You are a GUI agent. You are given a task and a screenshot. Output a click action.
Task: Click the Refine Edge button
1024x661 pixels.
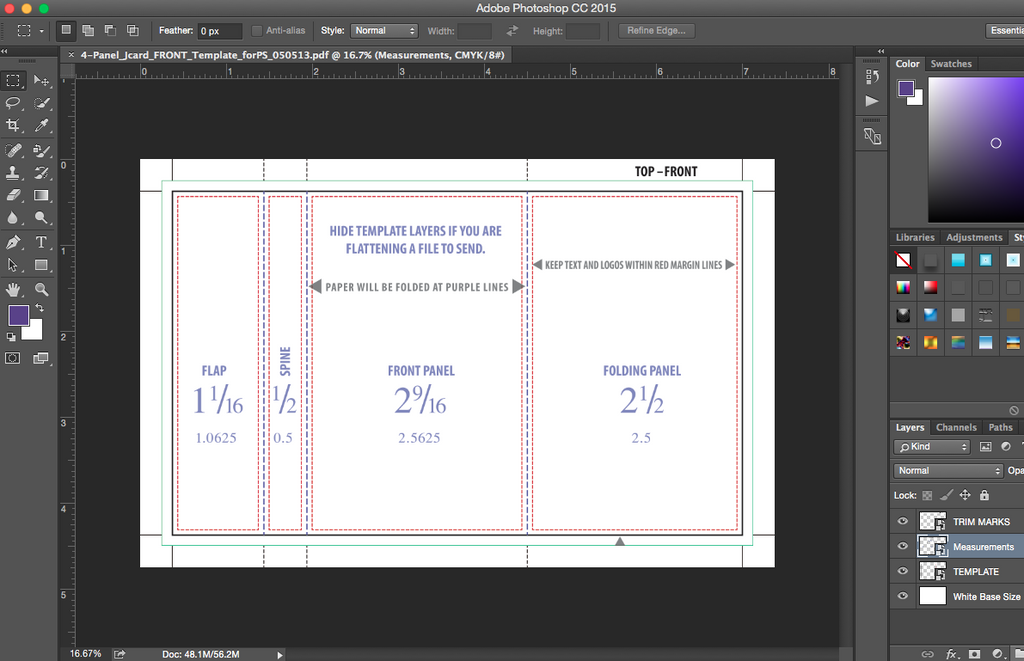click(656, 31)
